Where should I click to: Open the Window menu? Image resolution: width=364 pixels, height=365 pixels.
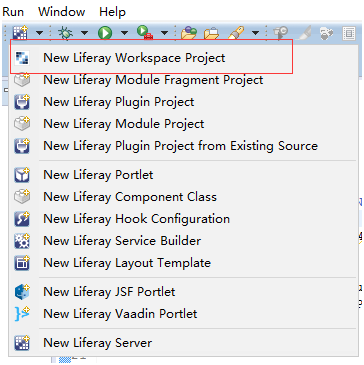pyautogui.click(x=62, y=12)
